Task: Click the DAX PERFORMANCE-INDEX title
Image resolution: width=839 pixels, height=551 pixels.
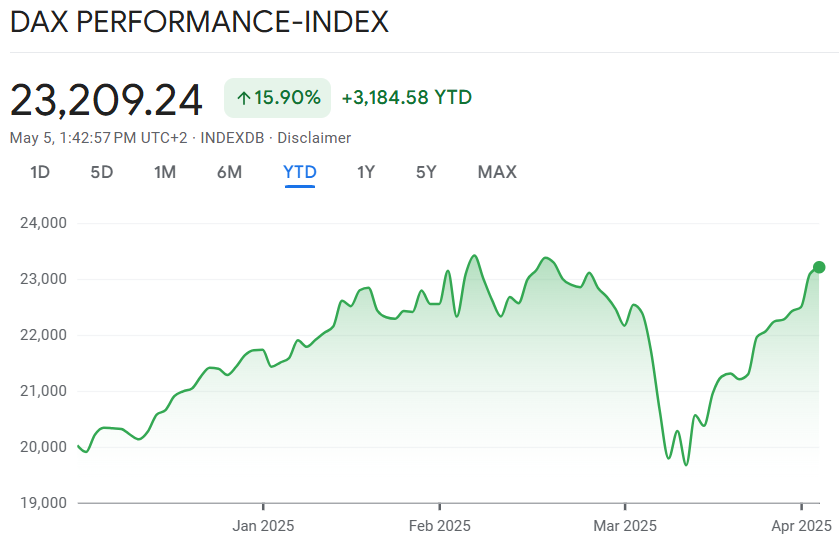Action: click(199, 22)
